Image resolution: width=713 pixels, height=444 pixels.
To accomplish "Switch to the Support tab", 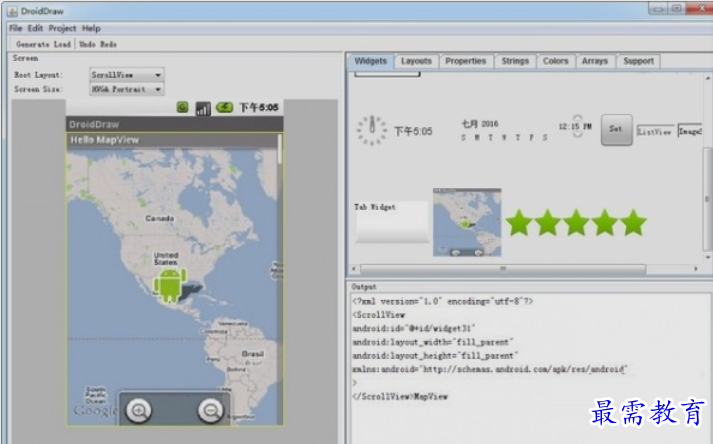I will [x=638, y=61].
